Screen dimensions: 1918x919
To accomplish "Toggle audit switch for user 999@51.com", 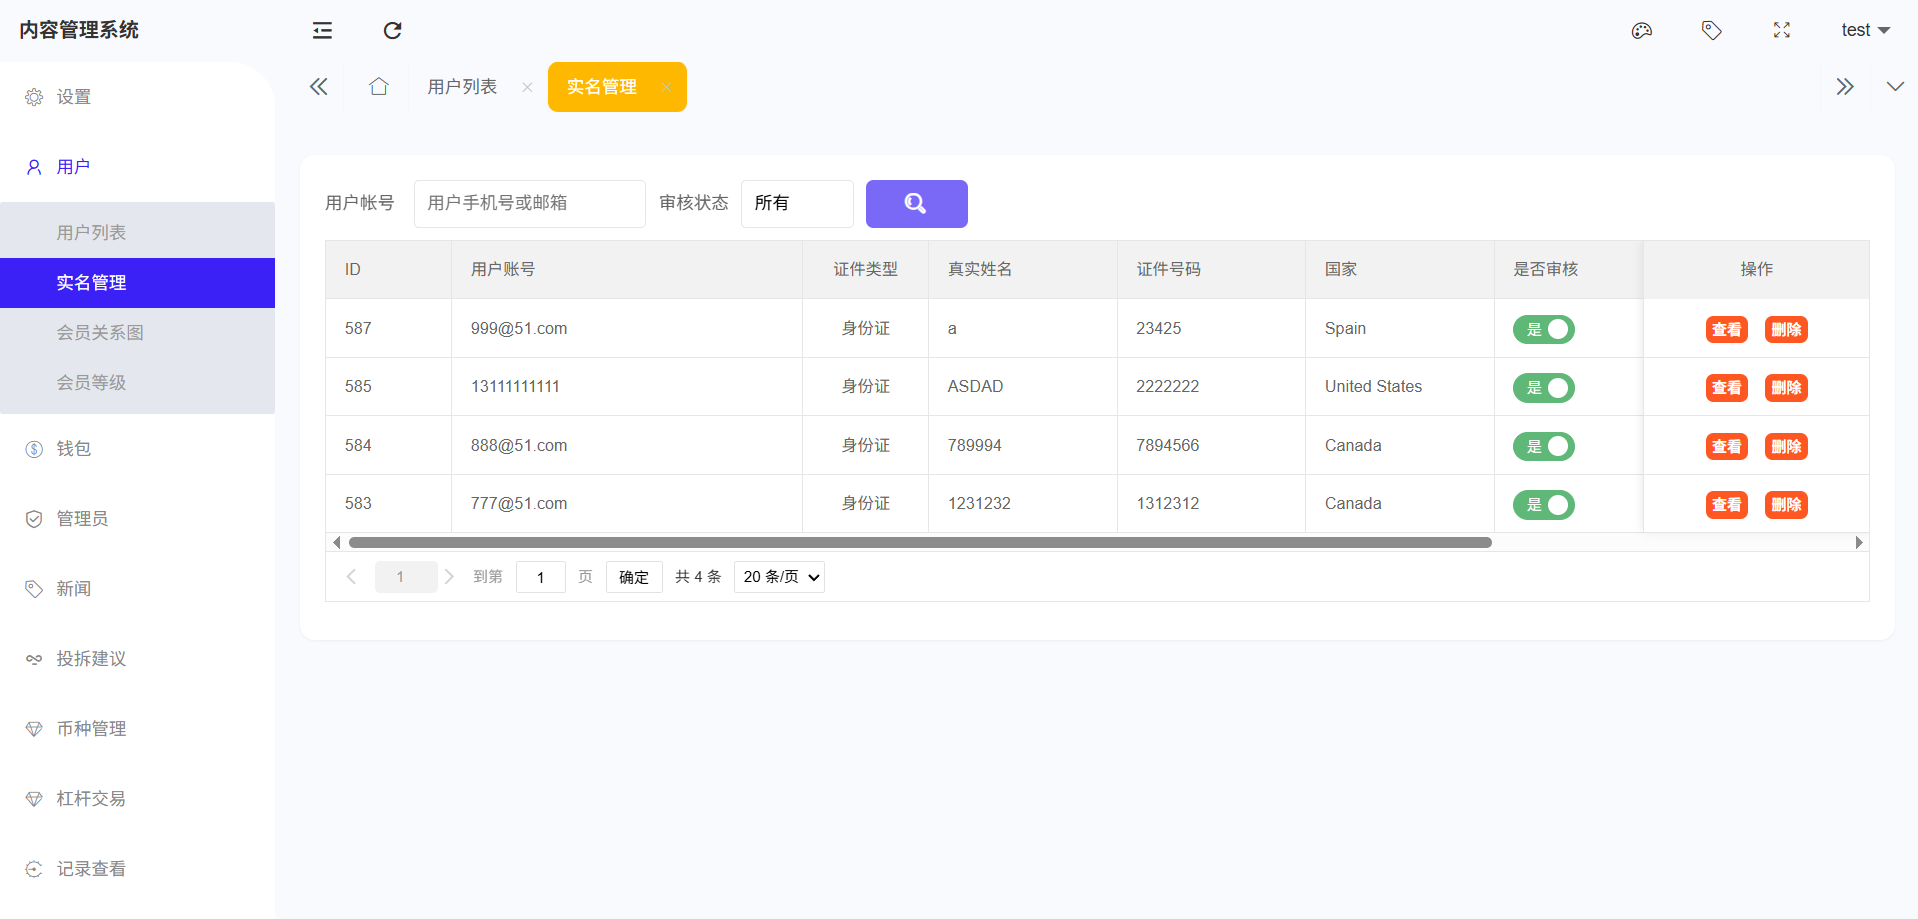I will click(x=1543, y=329).
